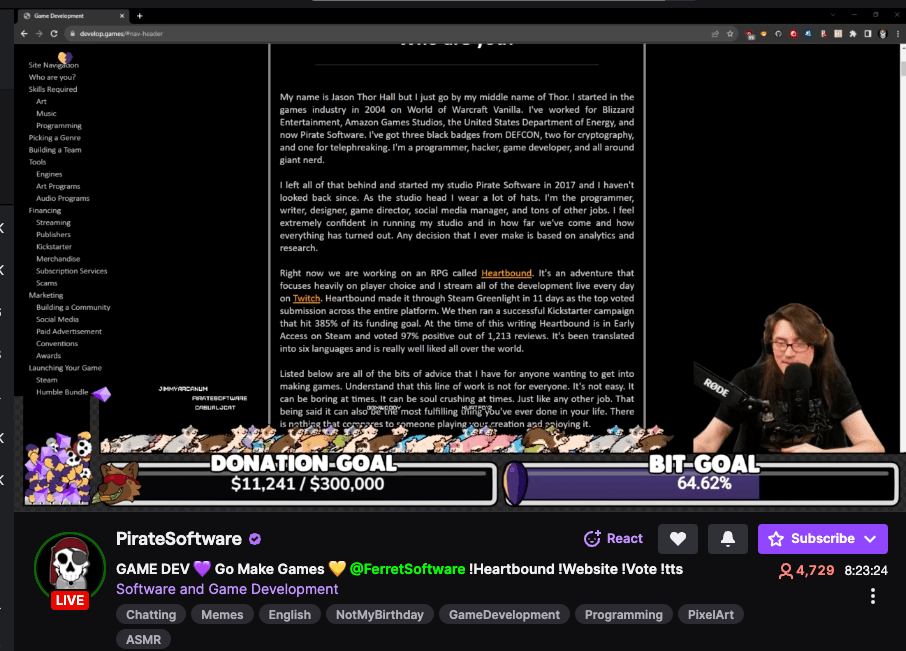Open the Twitch hyperlink in the article
This screenshot has width=906, height=651.
point(306,299)
